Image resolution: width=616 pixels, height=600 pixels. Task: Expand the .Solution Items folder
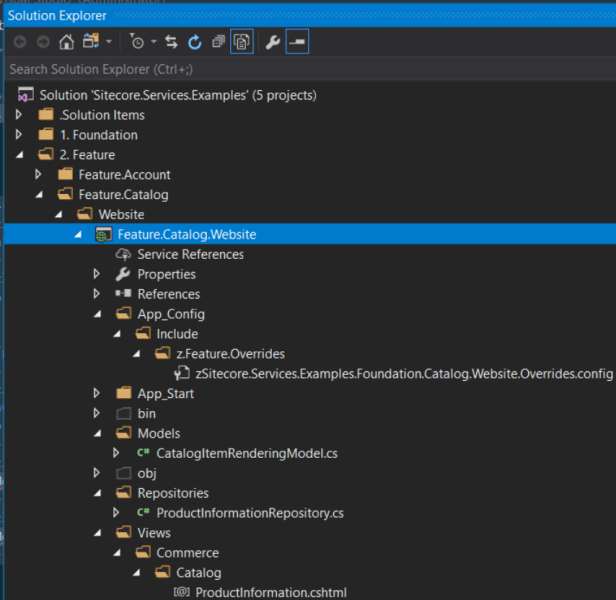click(18, 115)
